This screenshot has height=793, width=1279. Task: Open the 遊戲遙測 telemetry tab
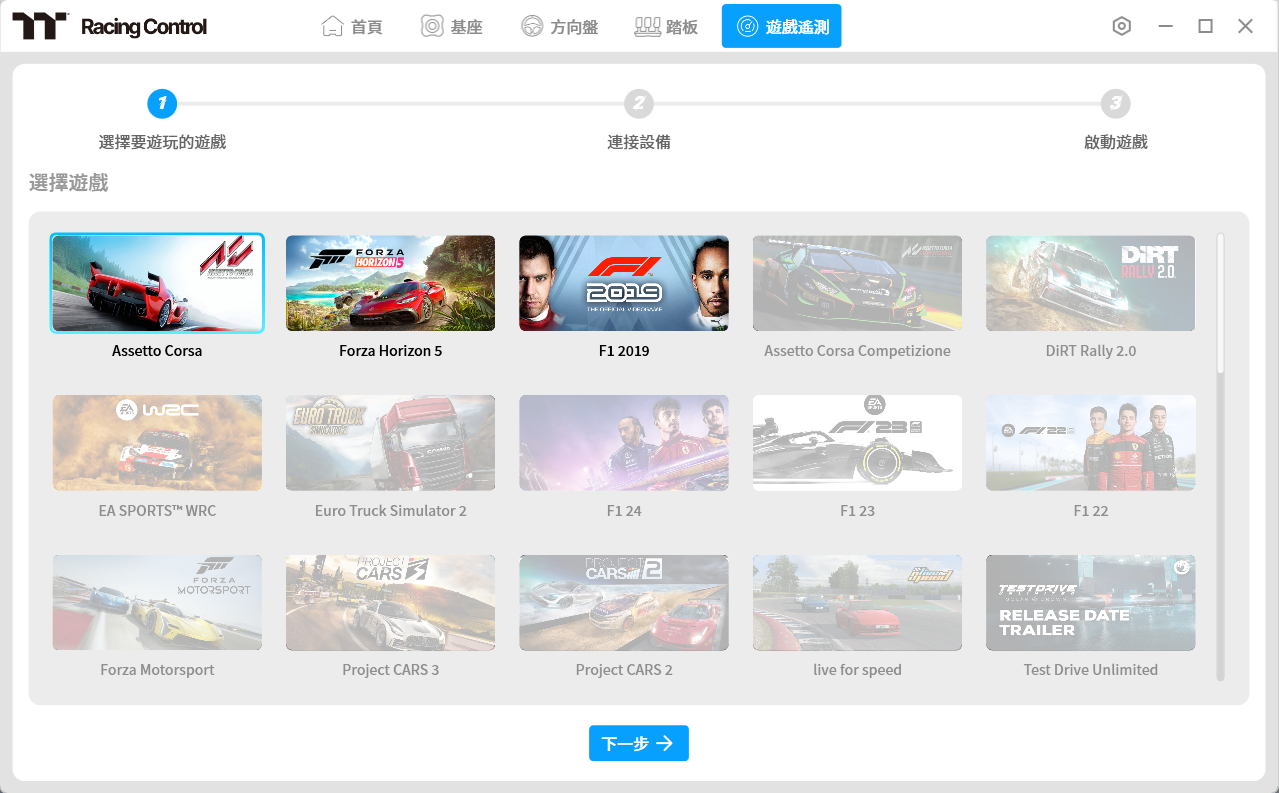(x=781, y=26)
